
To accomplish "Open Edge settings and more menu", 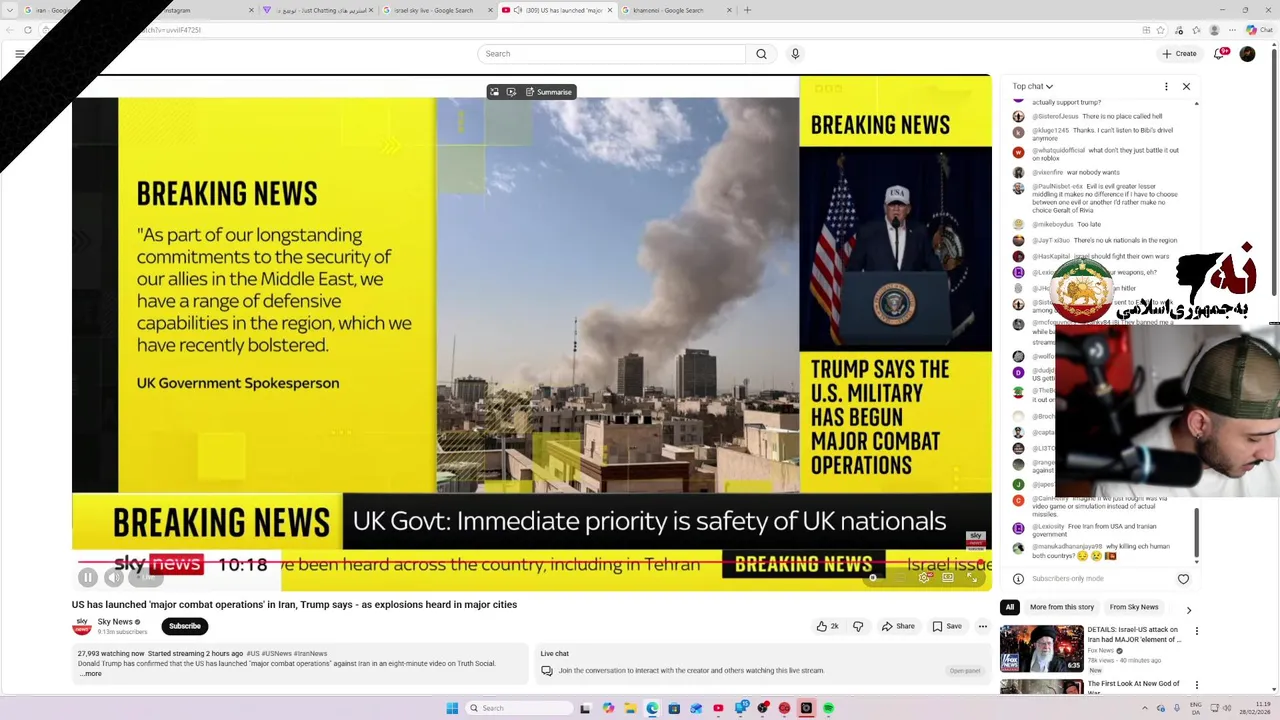I will (1233, 30).
